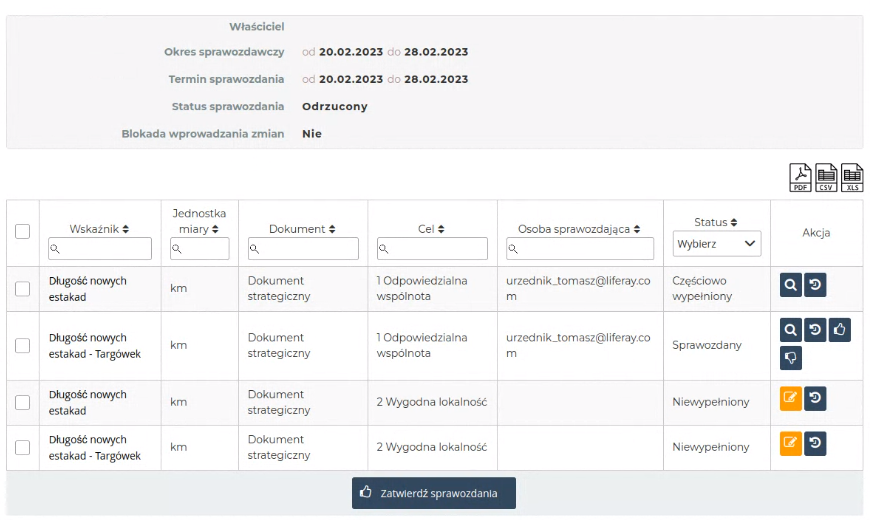The image size is (870, 520).
Task: Open magnifier preview for Częściowo wypełniony row
Action: pyautogui.click(x=790, y=285)
